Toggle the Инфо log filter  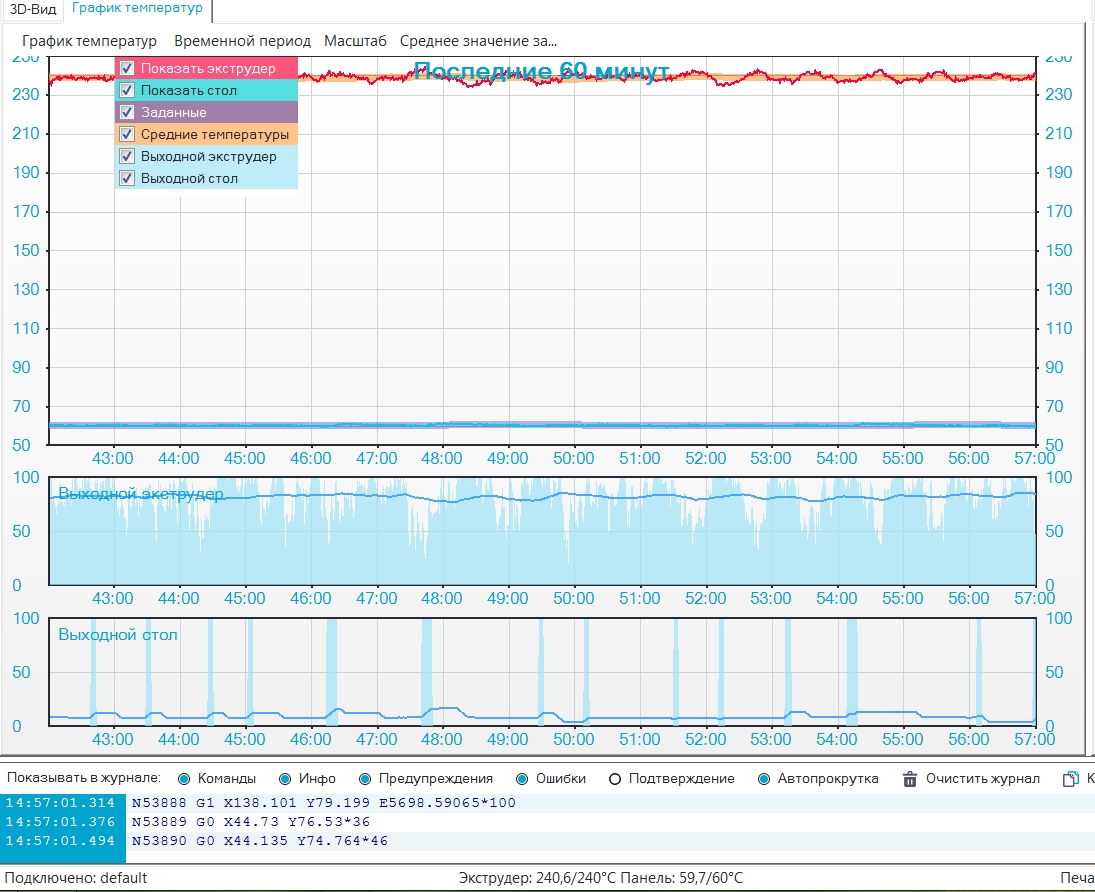tap(285, 779)
